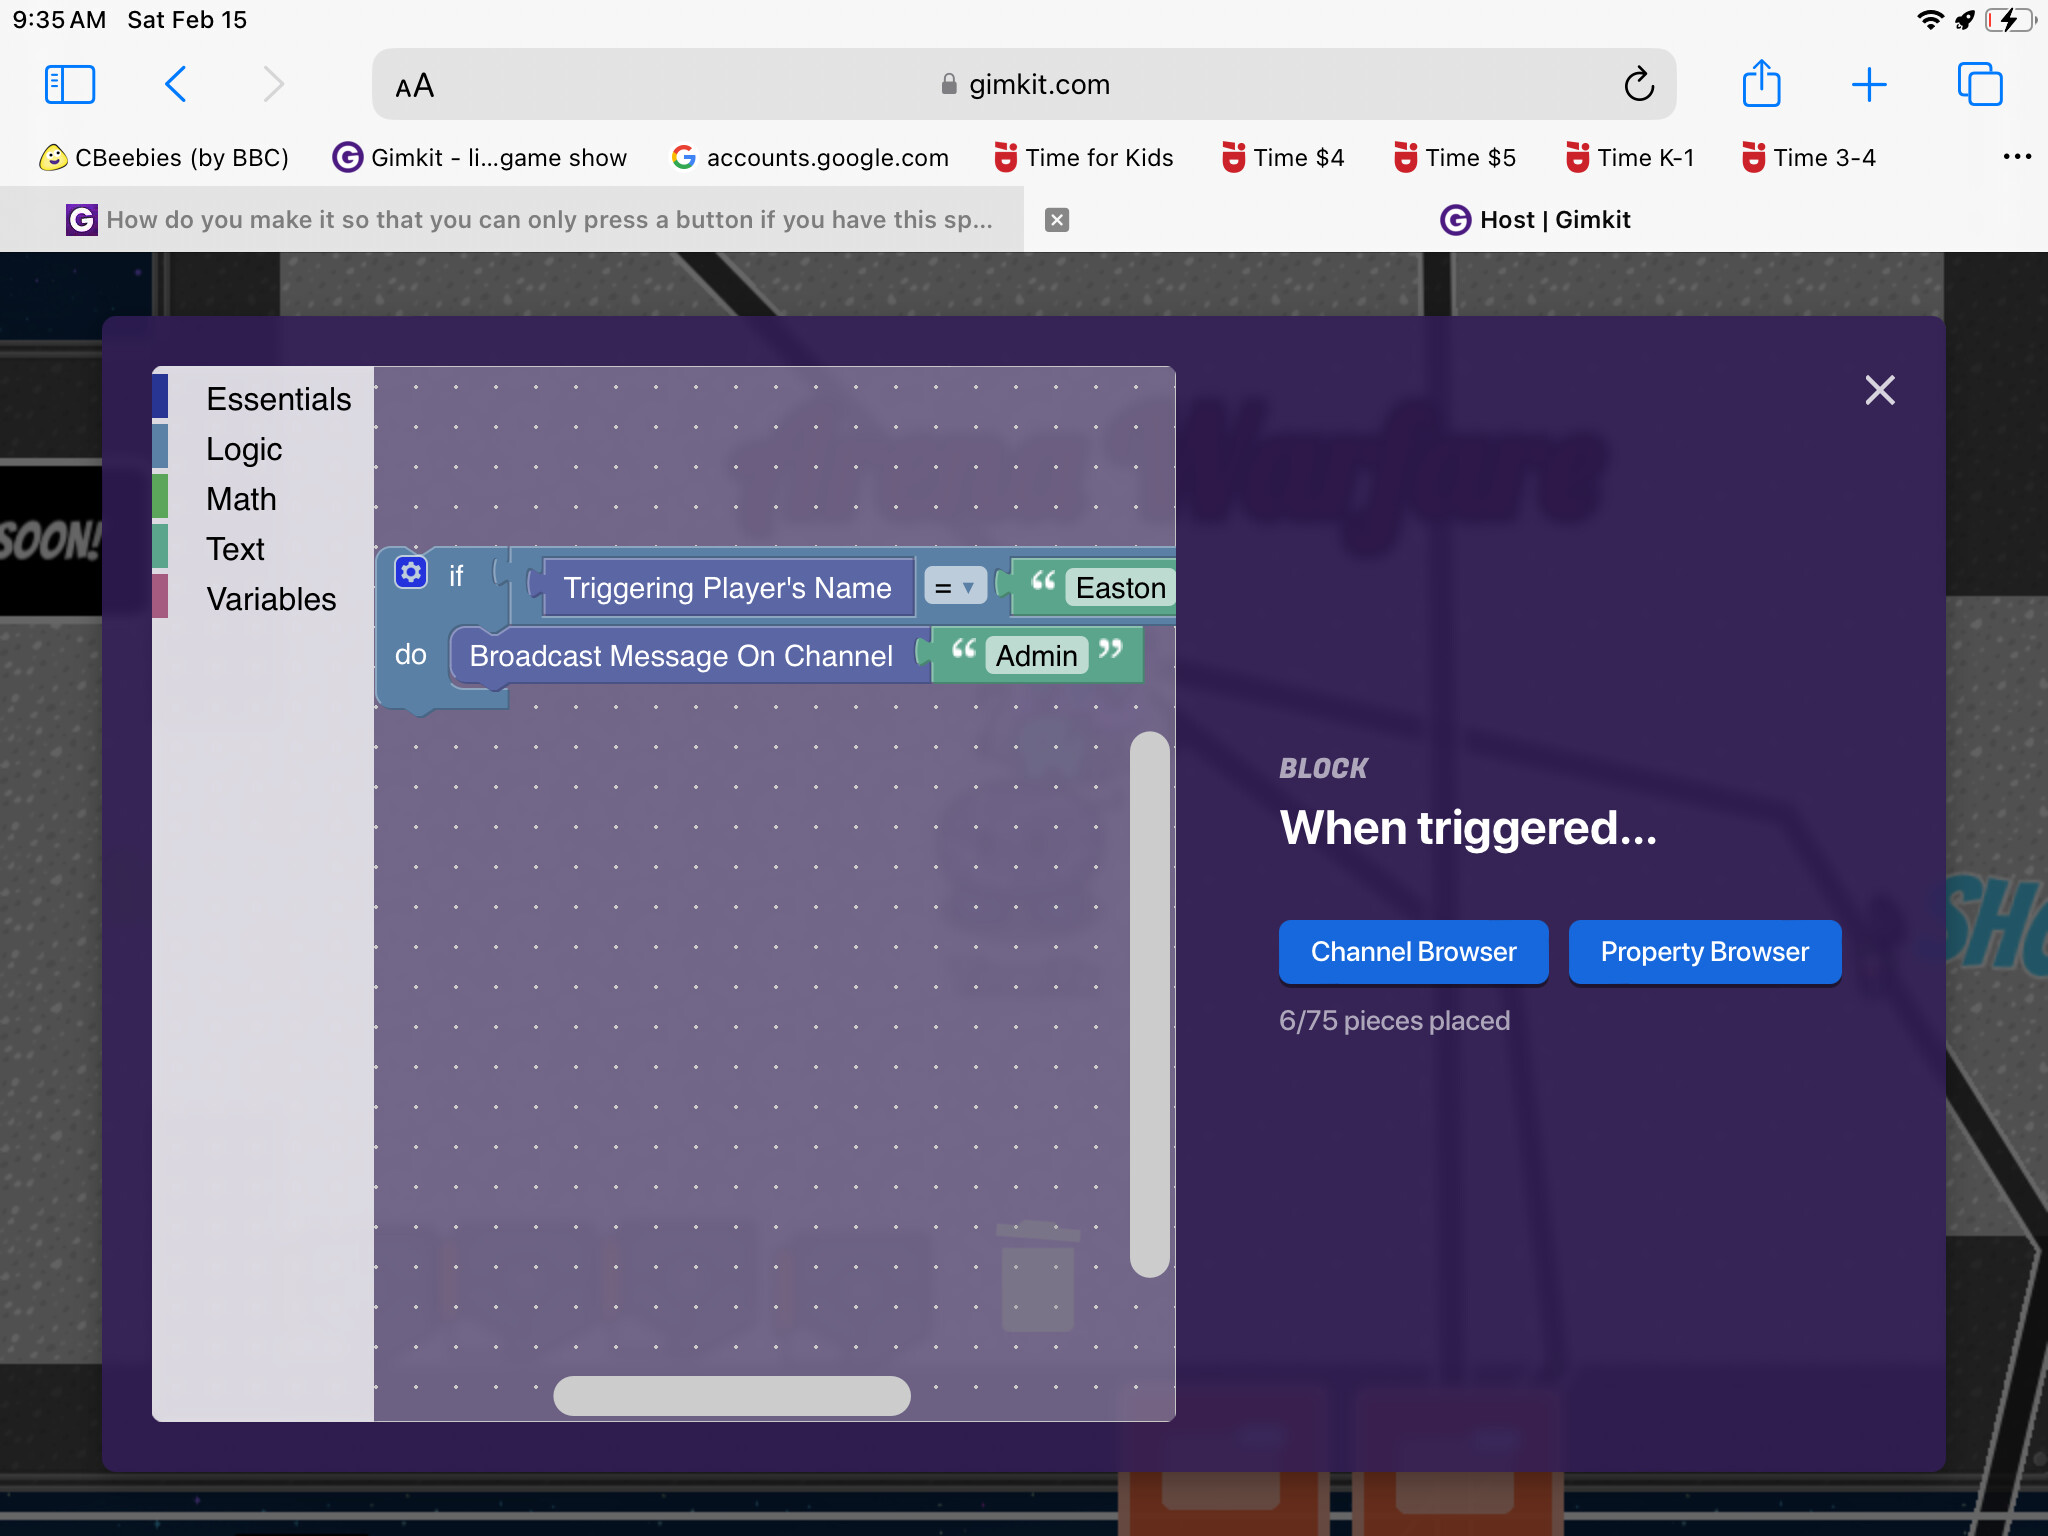
Task: Switch to the Host | Gimkit tab
Action: 1536,219
